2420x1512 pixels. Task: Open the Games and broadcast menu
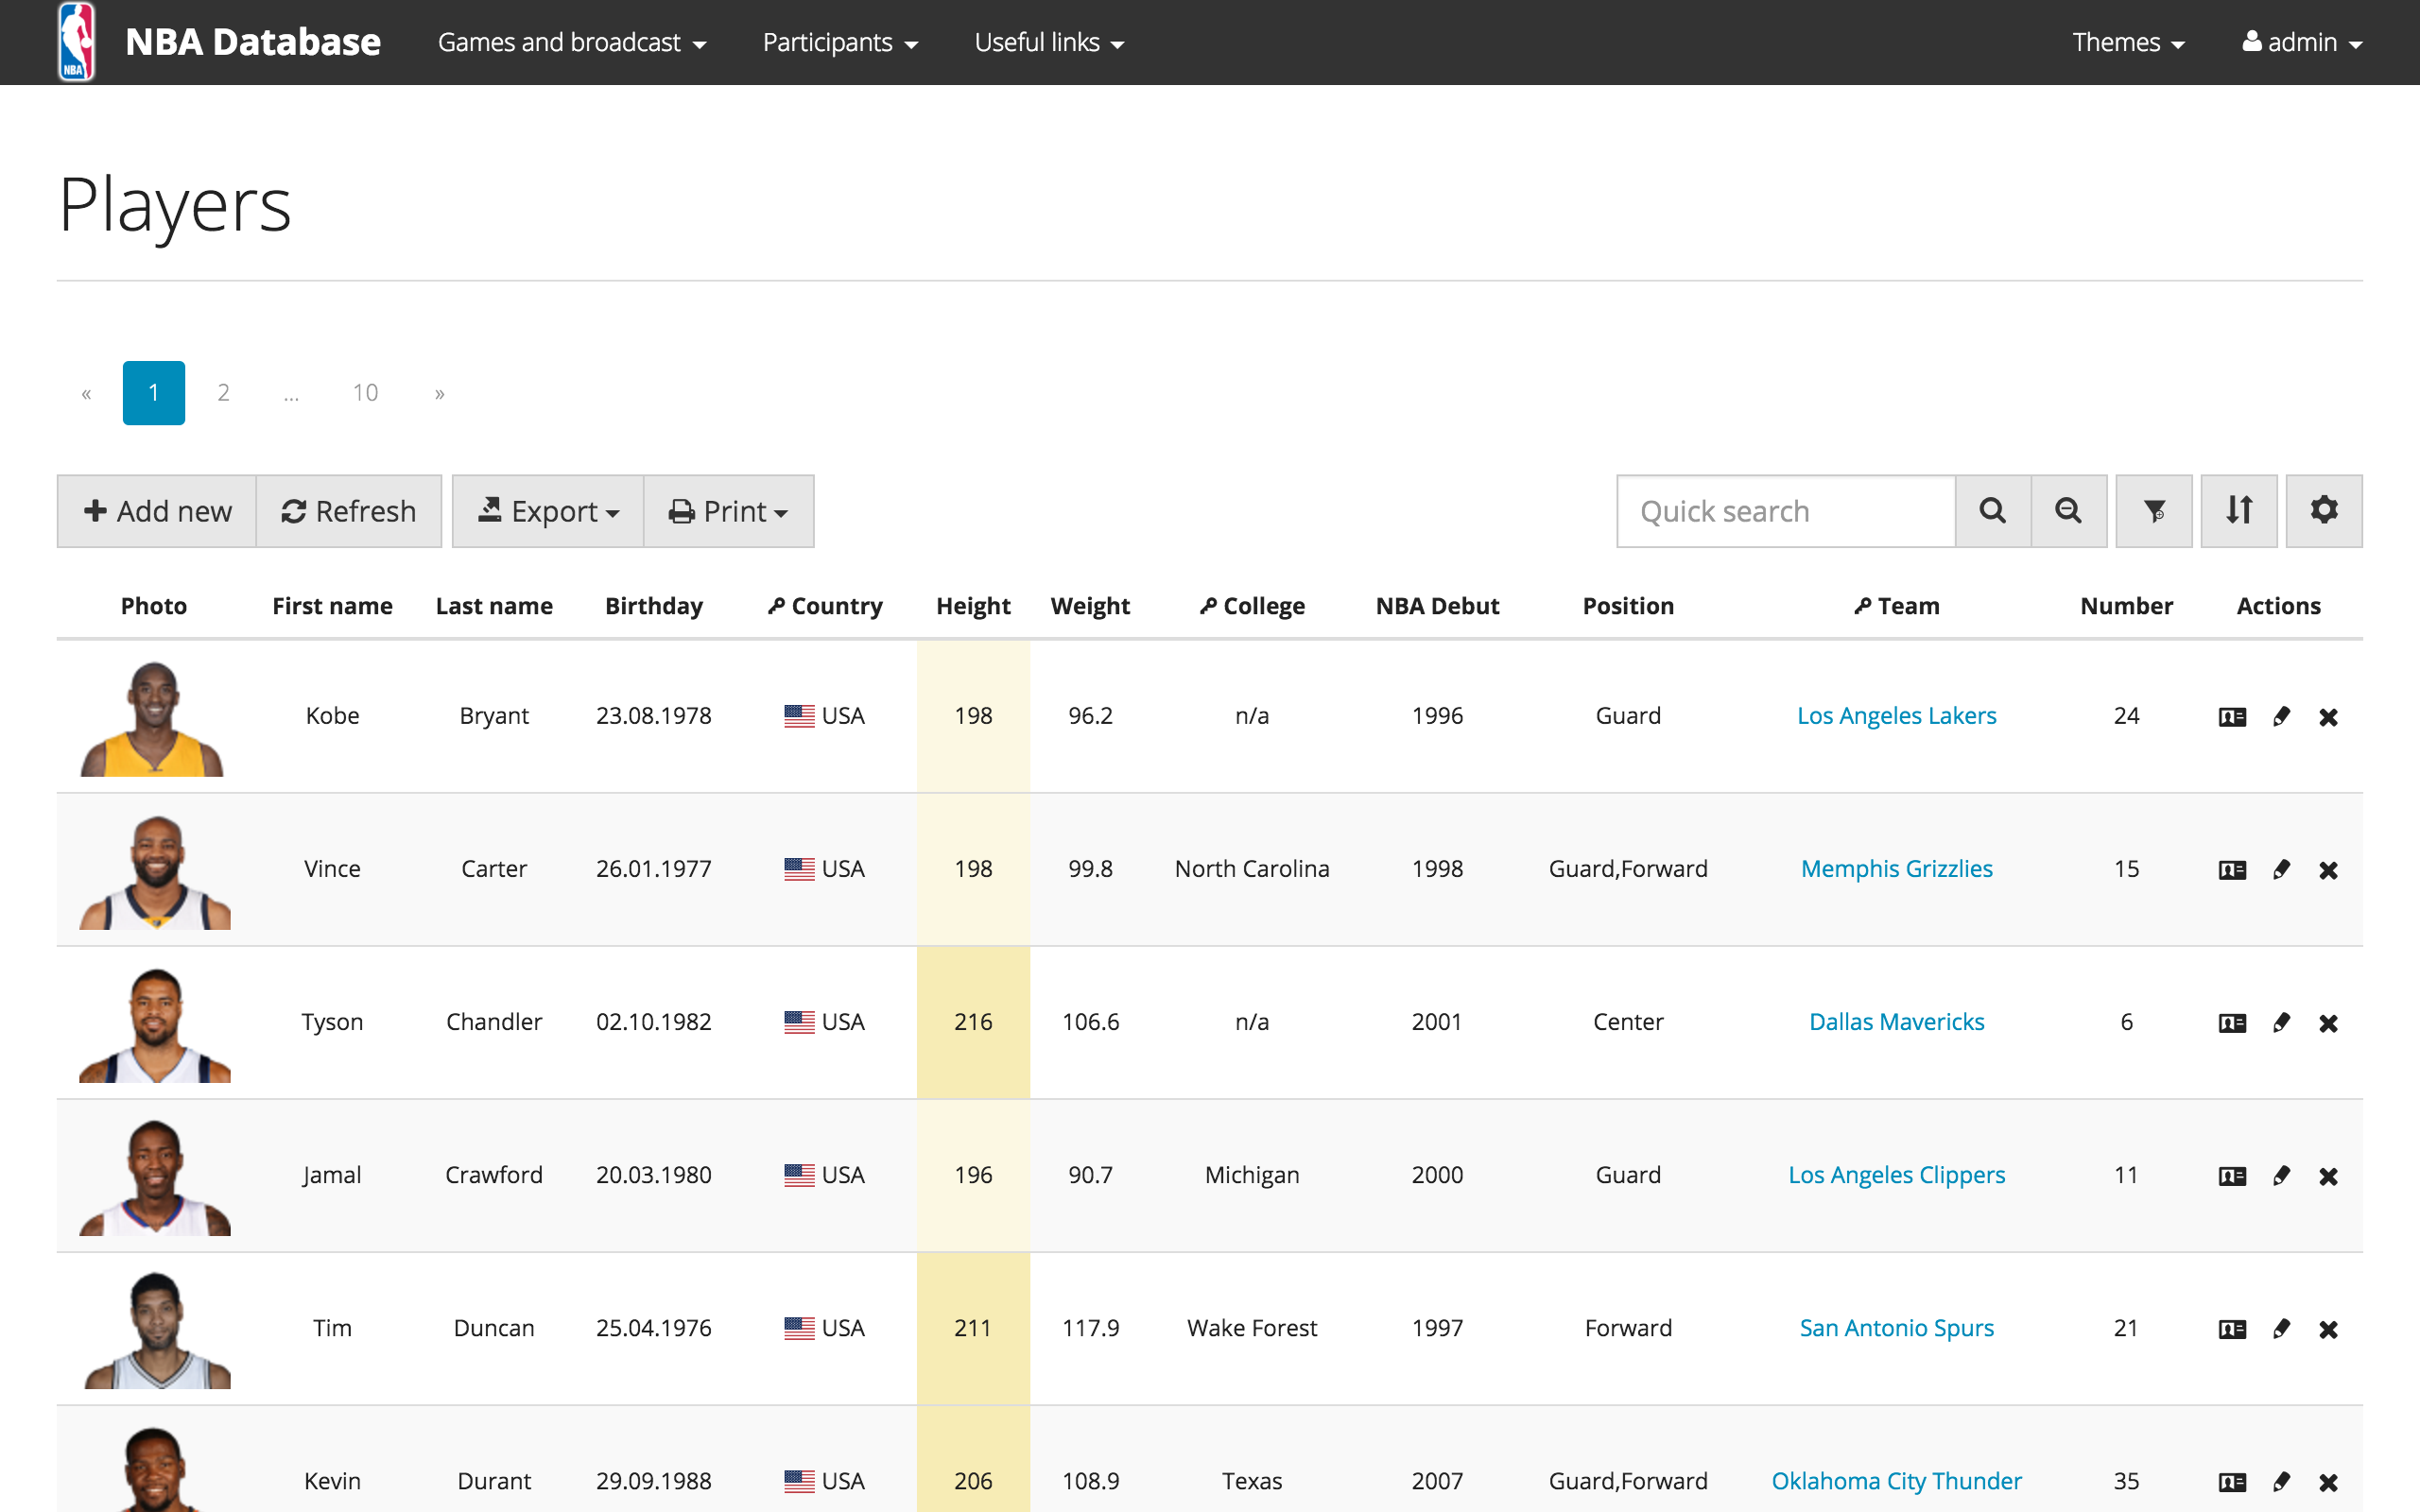[x=572, y=42]
